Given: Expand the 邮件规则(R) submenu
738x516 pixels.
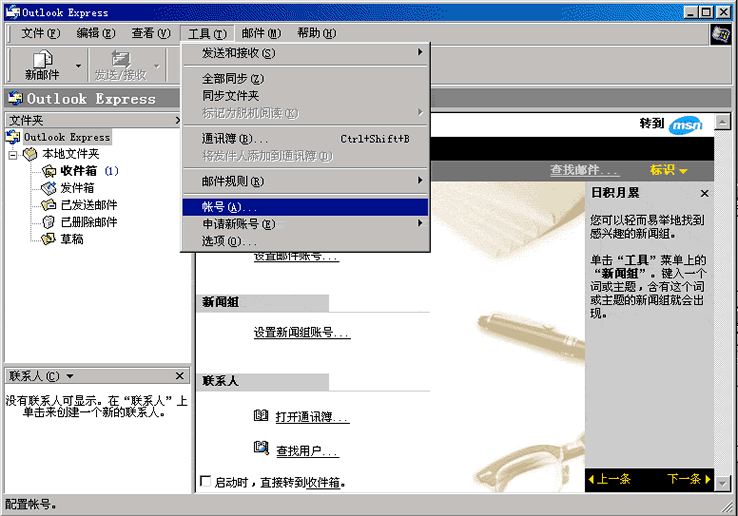Looking at the screenshot, I should coord(305,181).
